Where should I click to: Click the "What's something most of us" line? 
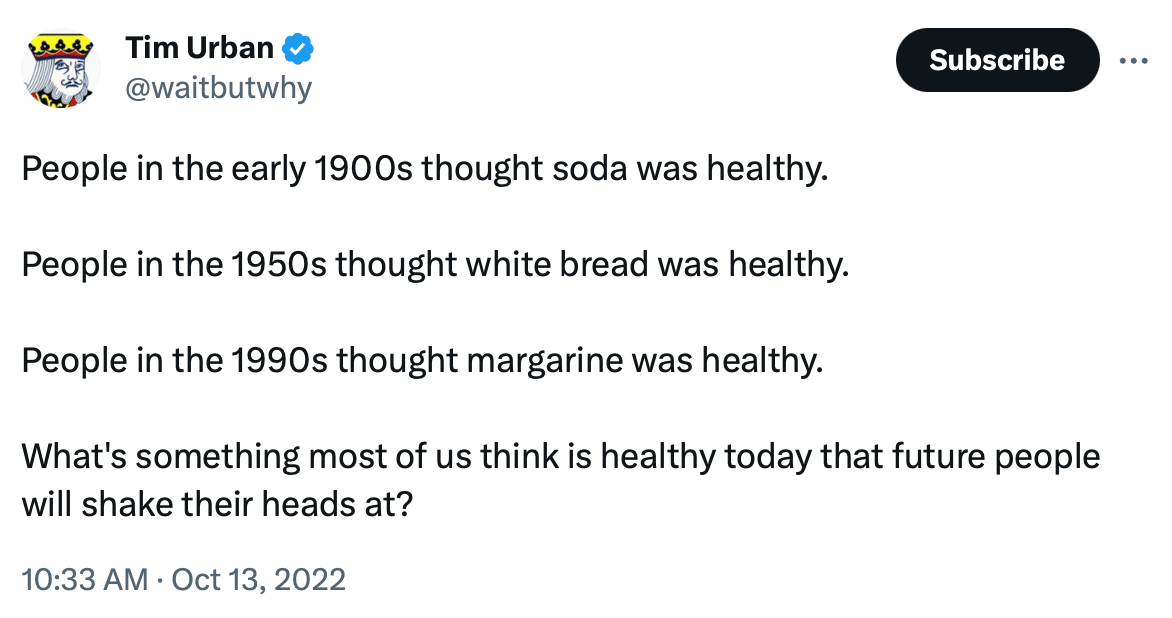pyautogui.click(x=561, y=457)
